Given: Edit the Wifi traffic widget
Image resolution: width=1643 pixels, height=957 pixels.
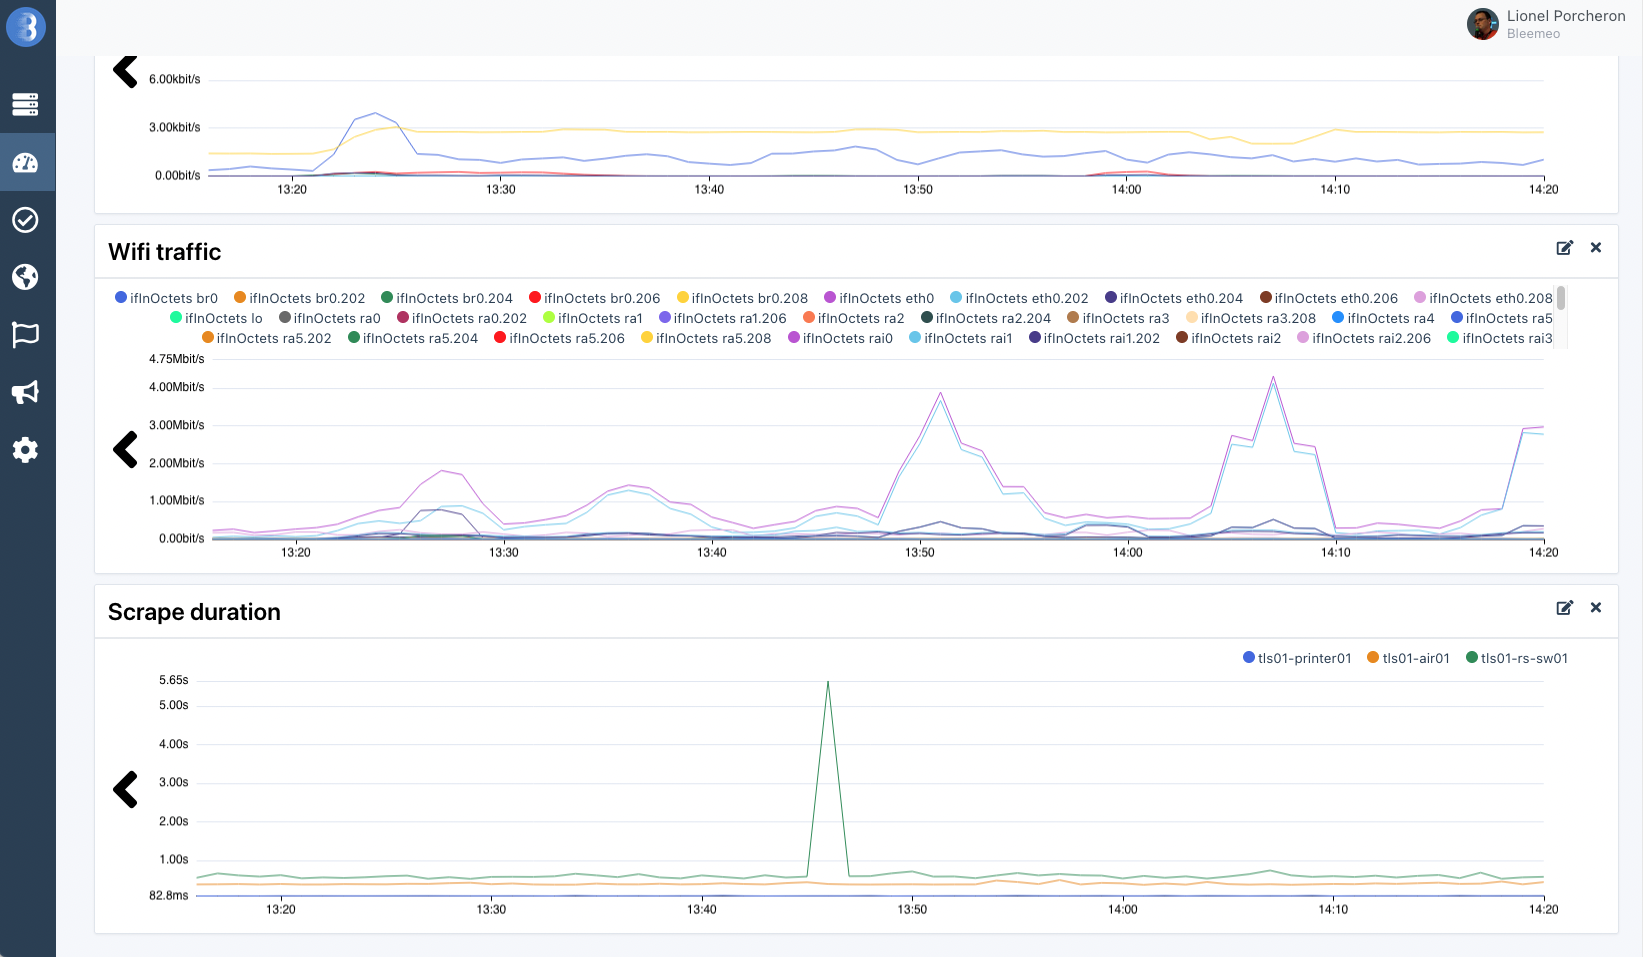Looking at the screenshot, I should (x=1565, y=248).
